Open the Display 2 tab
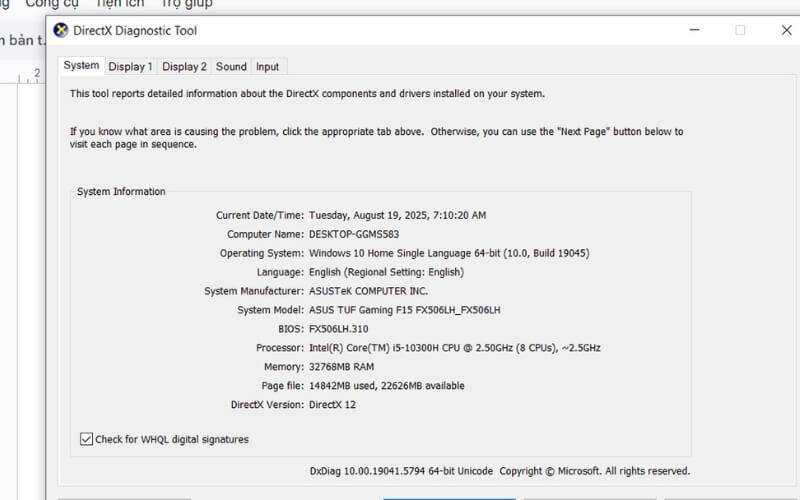Viewport: 800px width, 500px height. [184, 67]
